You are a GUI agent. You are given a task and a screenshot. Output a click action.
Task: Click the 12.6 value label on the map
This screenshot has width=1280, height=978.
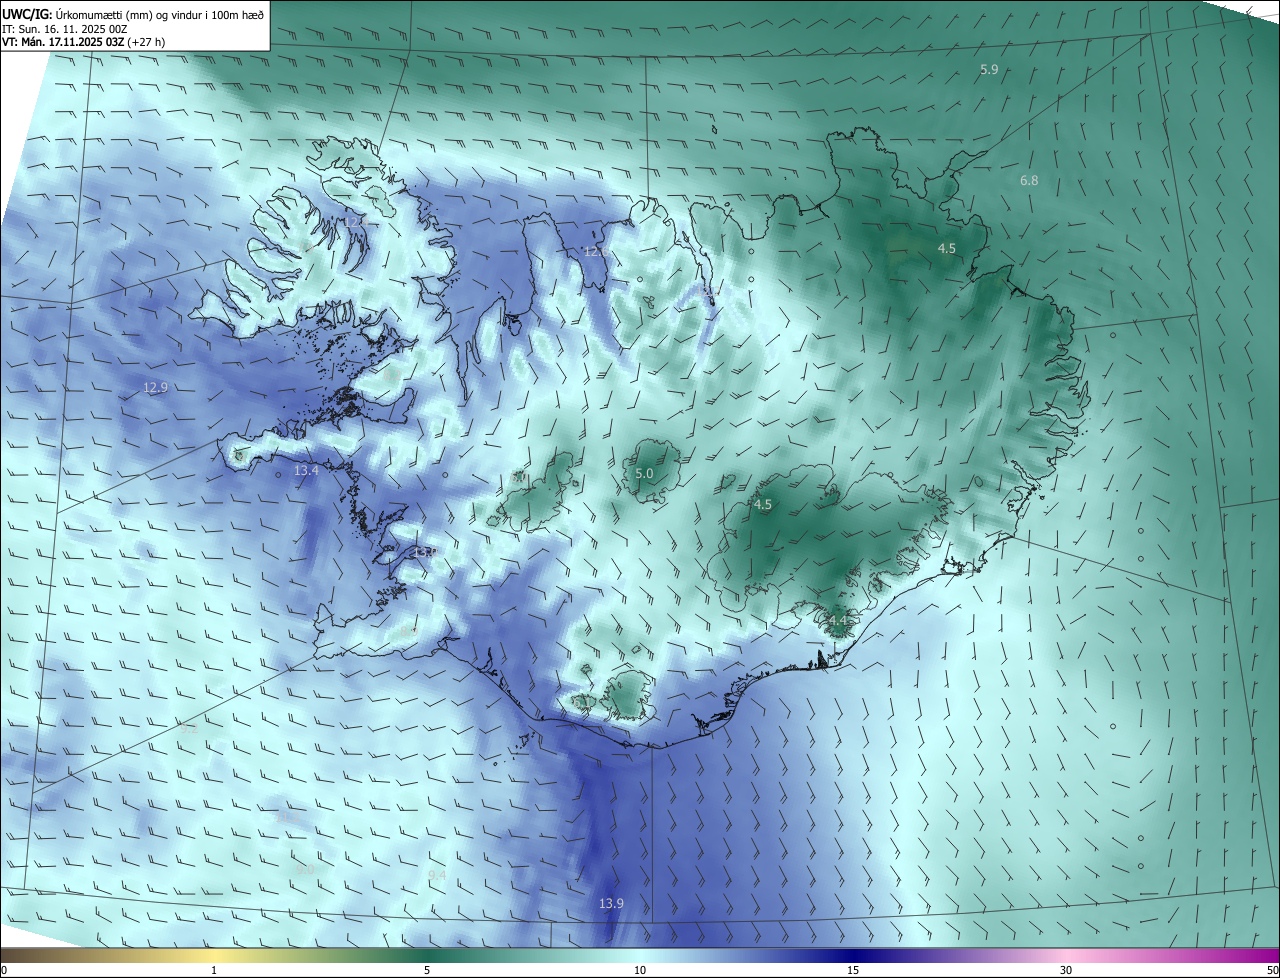coord(595,251)
